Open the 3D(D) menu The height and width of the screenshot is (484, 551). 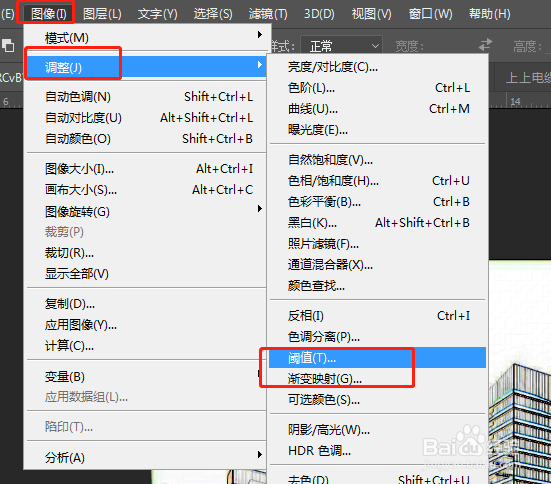(x=319, y=14)
